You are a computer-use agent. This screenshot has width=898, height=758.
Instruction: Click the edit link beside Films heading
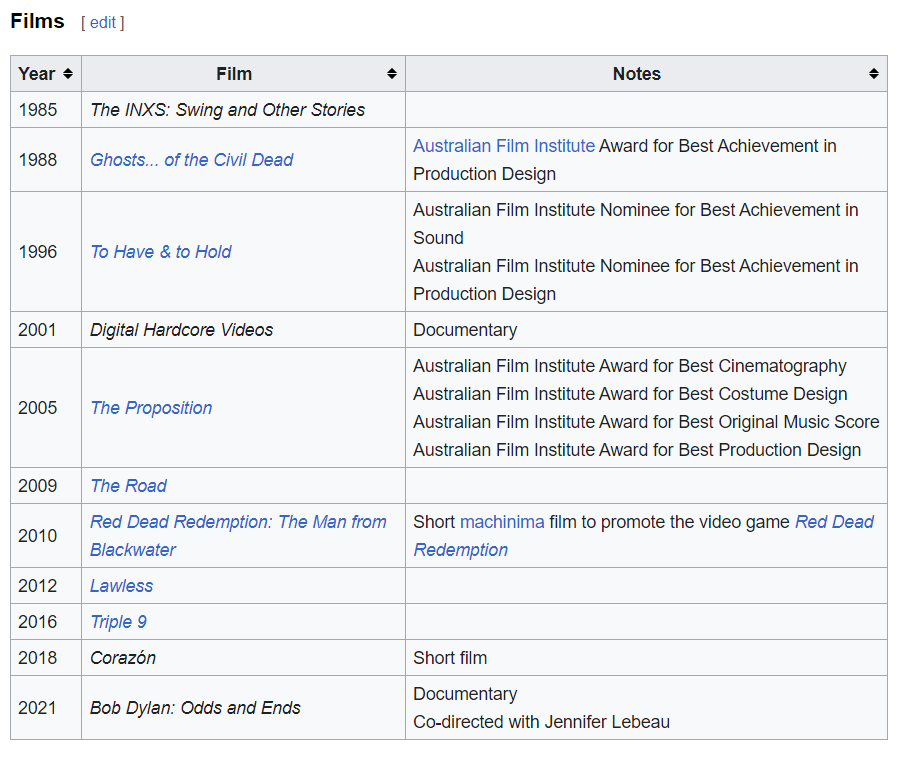(103, 22)
